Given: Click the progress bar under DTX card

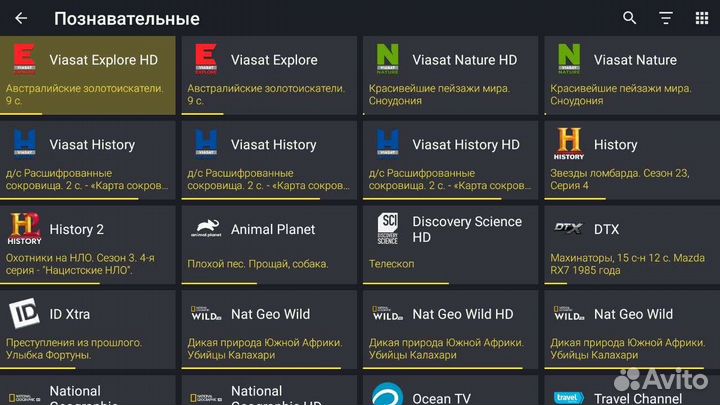Looking at the screenshot, I should (x=556, y=283).
